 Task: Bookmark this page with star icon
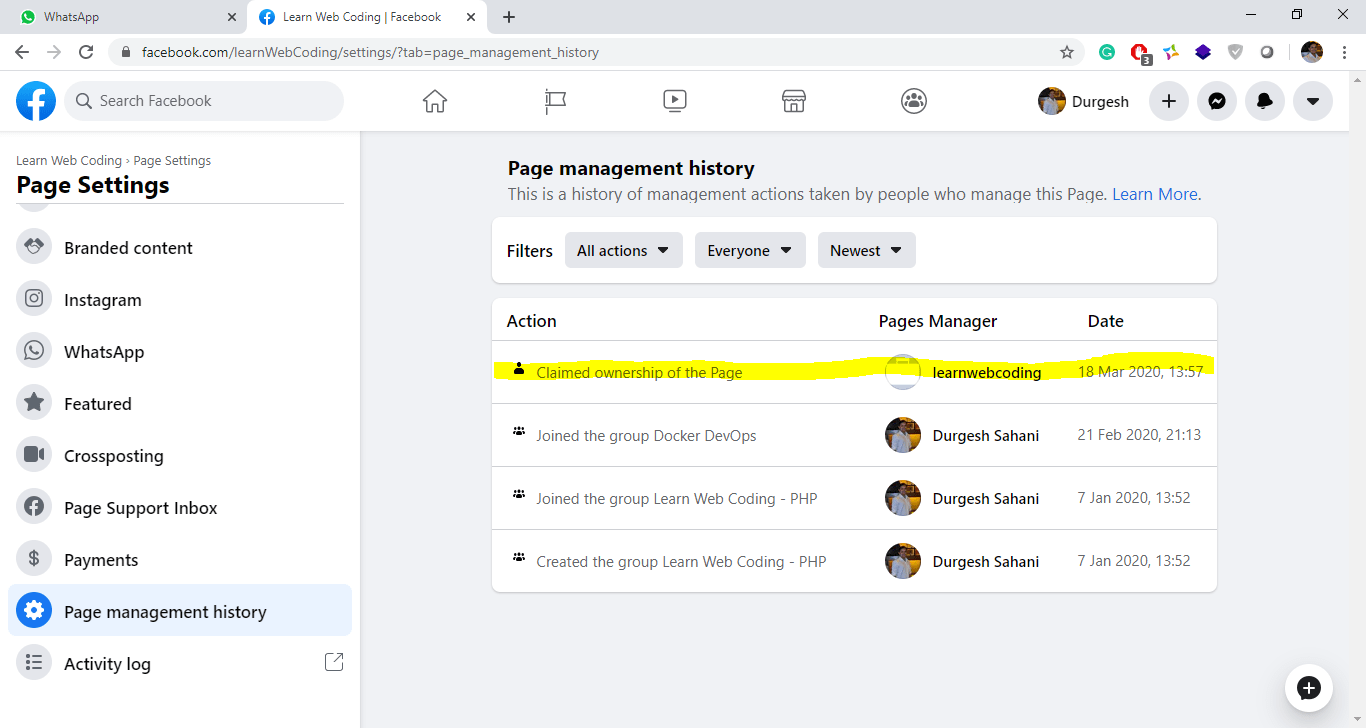click(x=1067, y=52)
